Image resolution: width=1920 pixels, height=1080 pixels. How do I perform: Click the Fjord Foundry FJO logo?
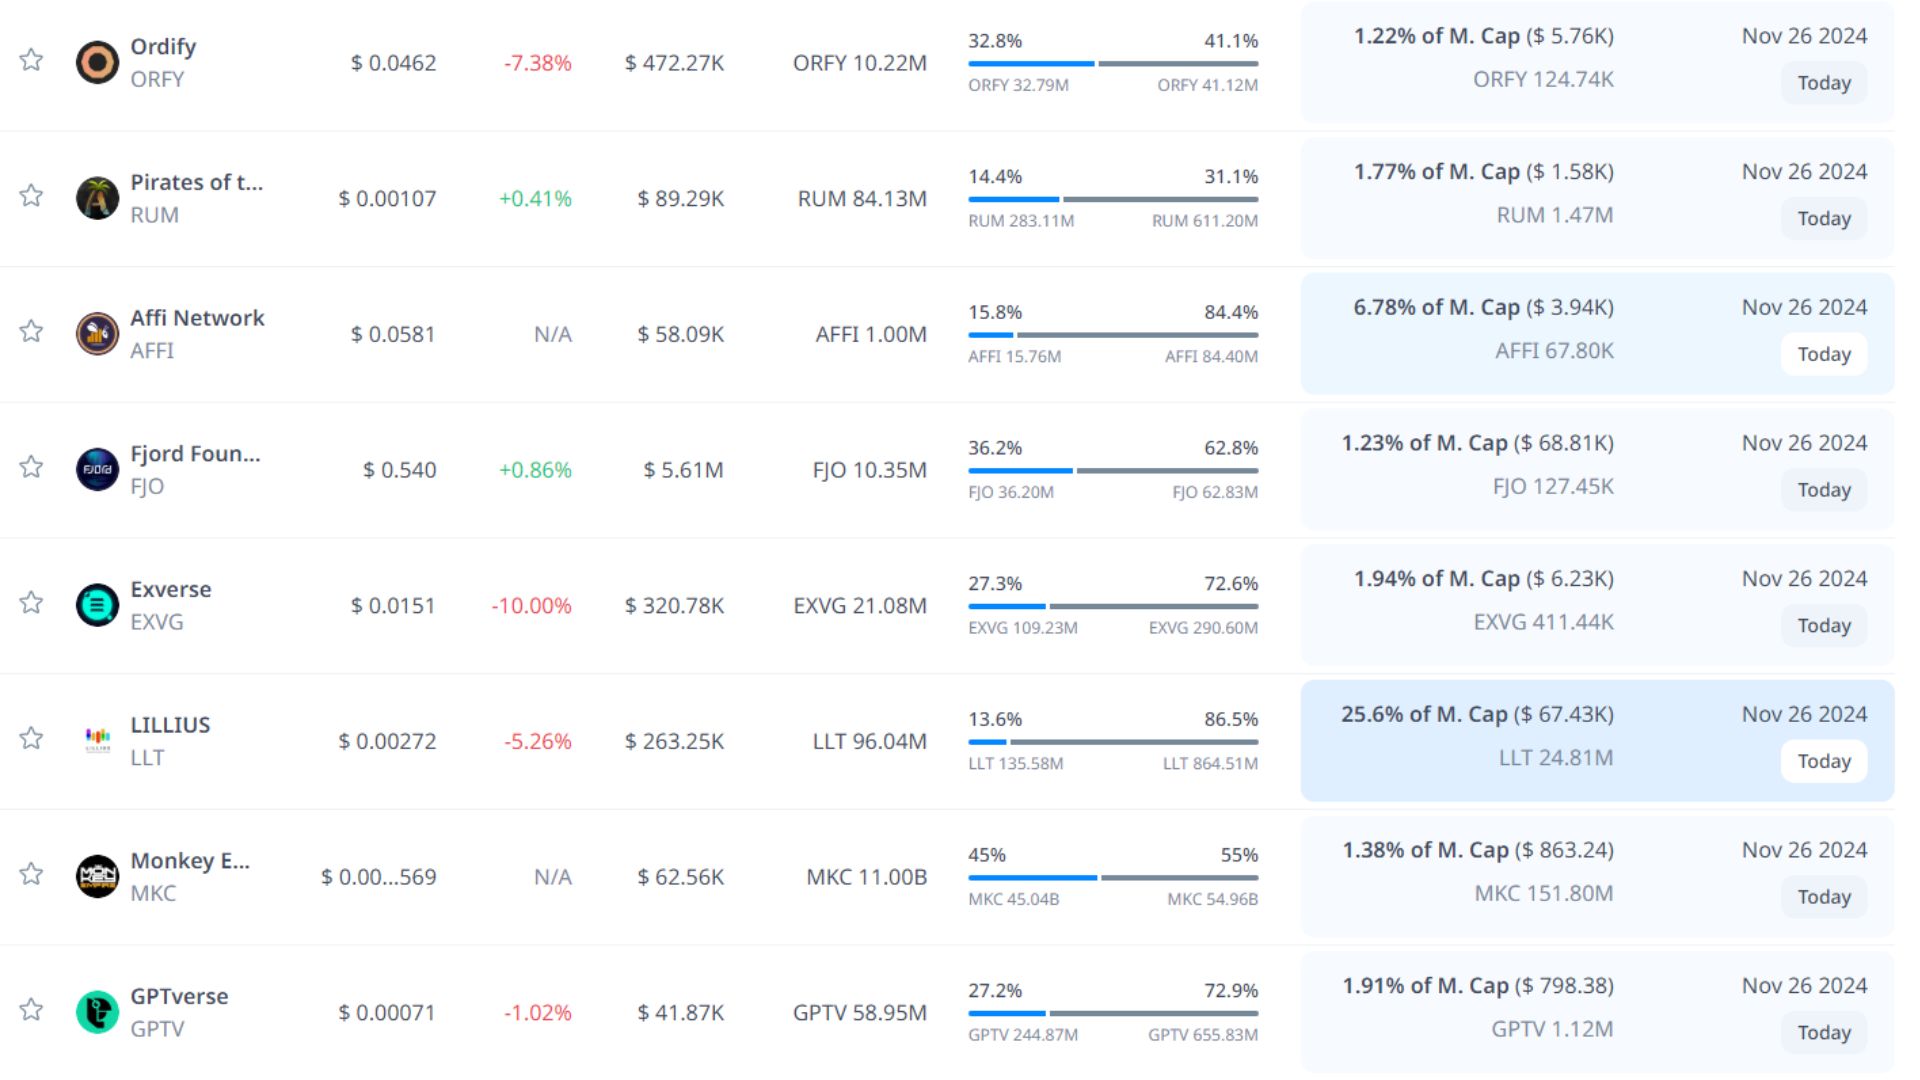[x=97, y=469]
